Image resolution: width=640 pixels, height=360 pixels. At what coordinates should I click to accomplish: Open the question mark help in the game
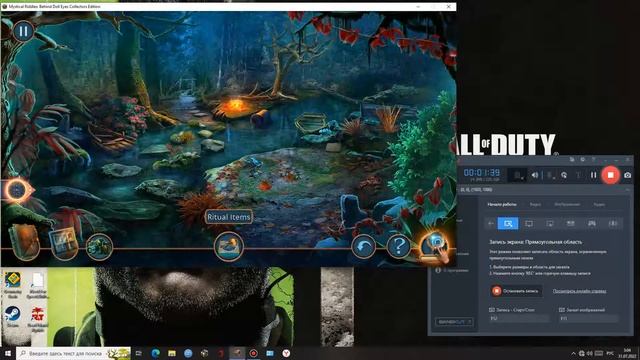(x=398, y=246)
